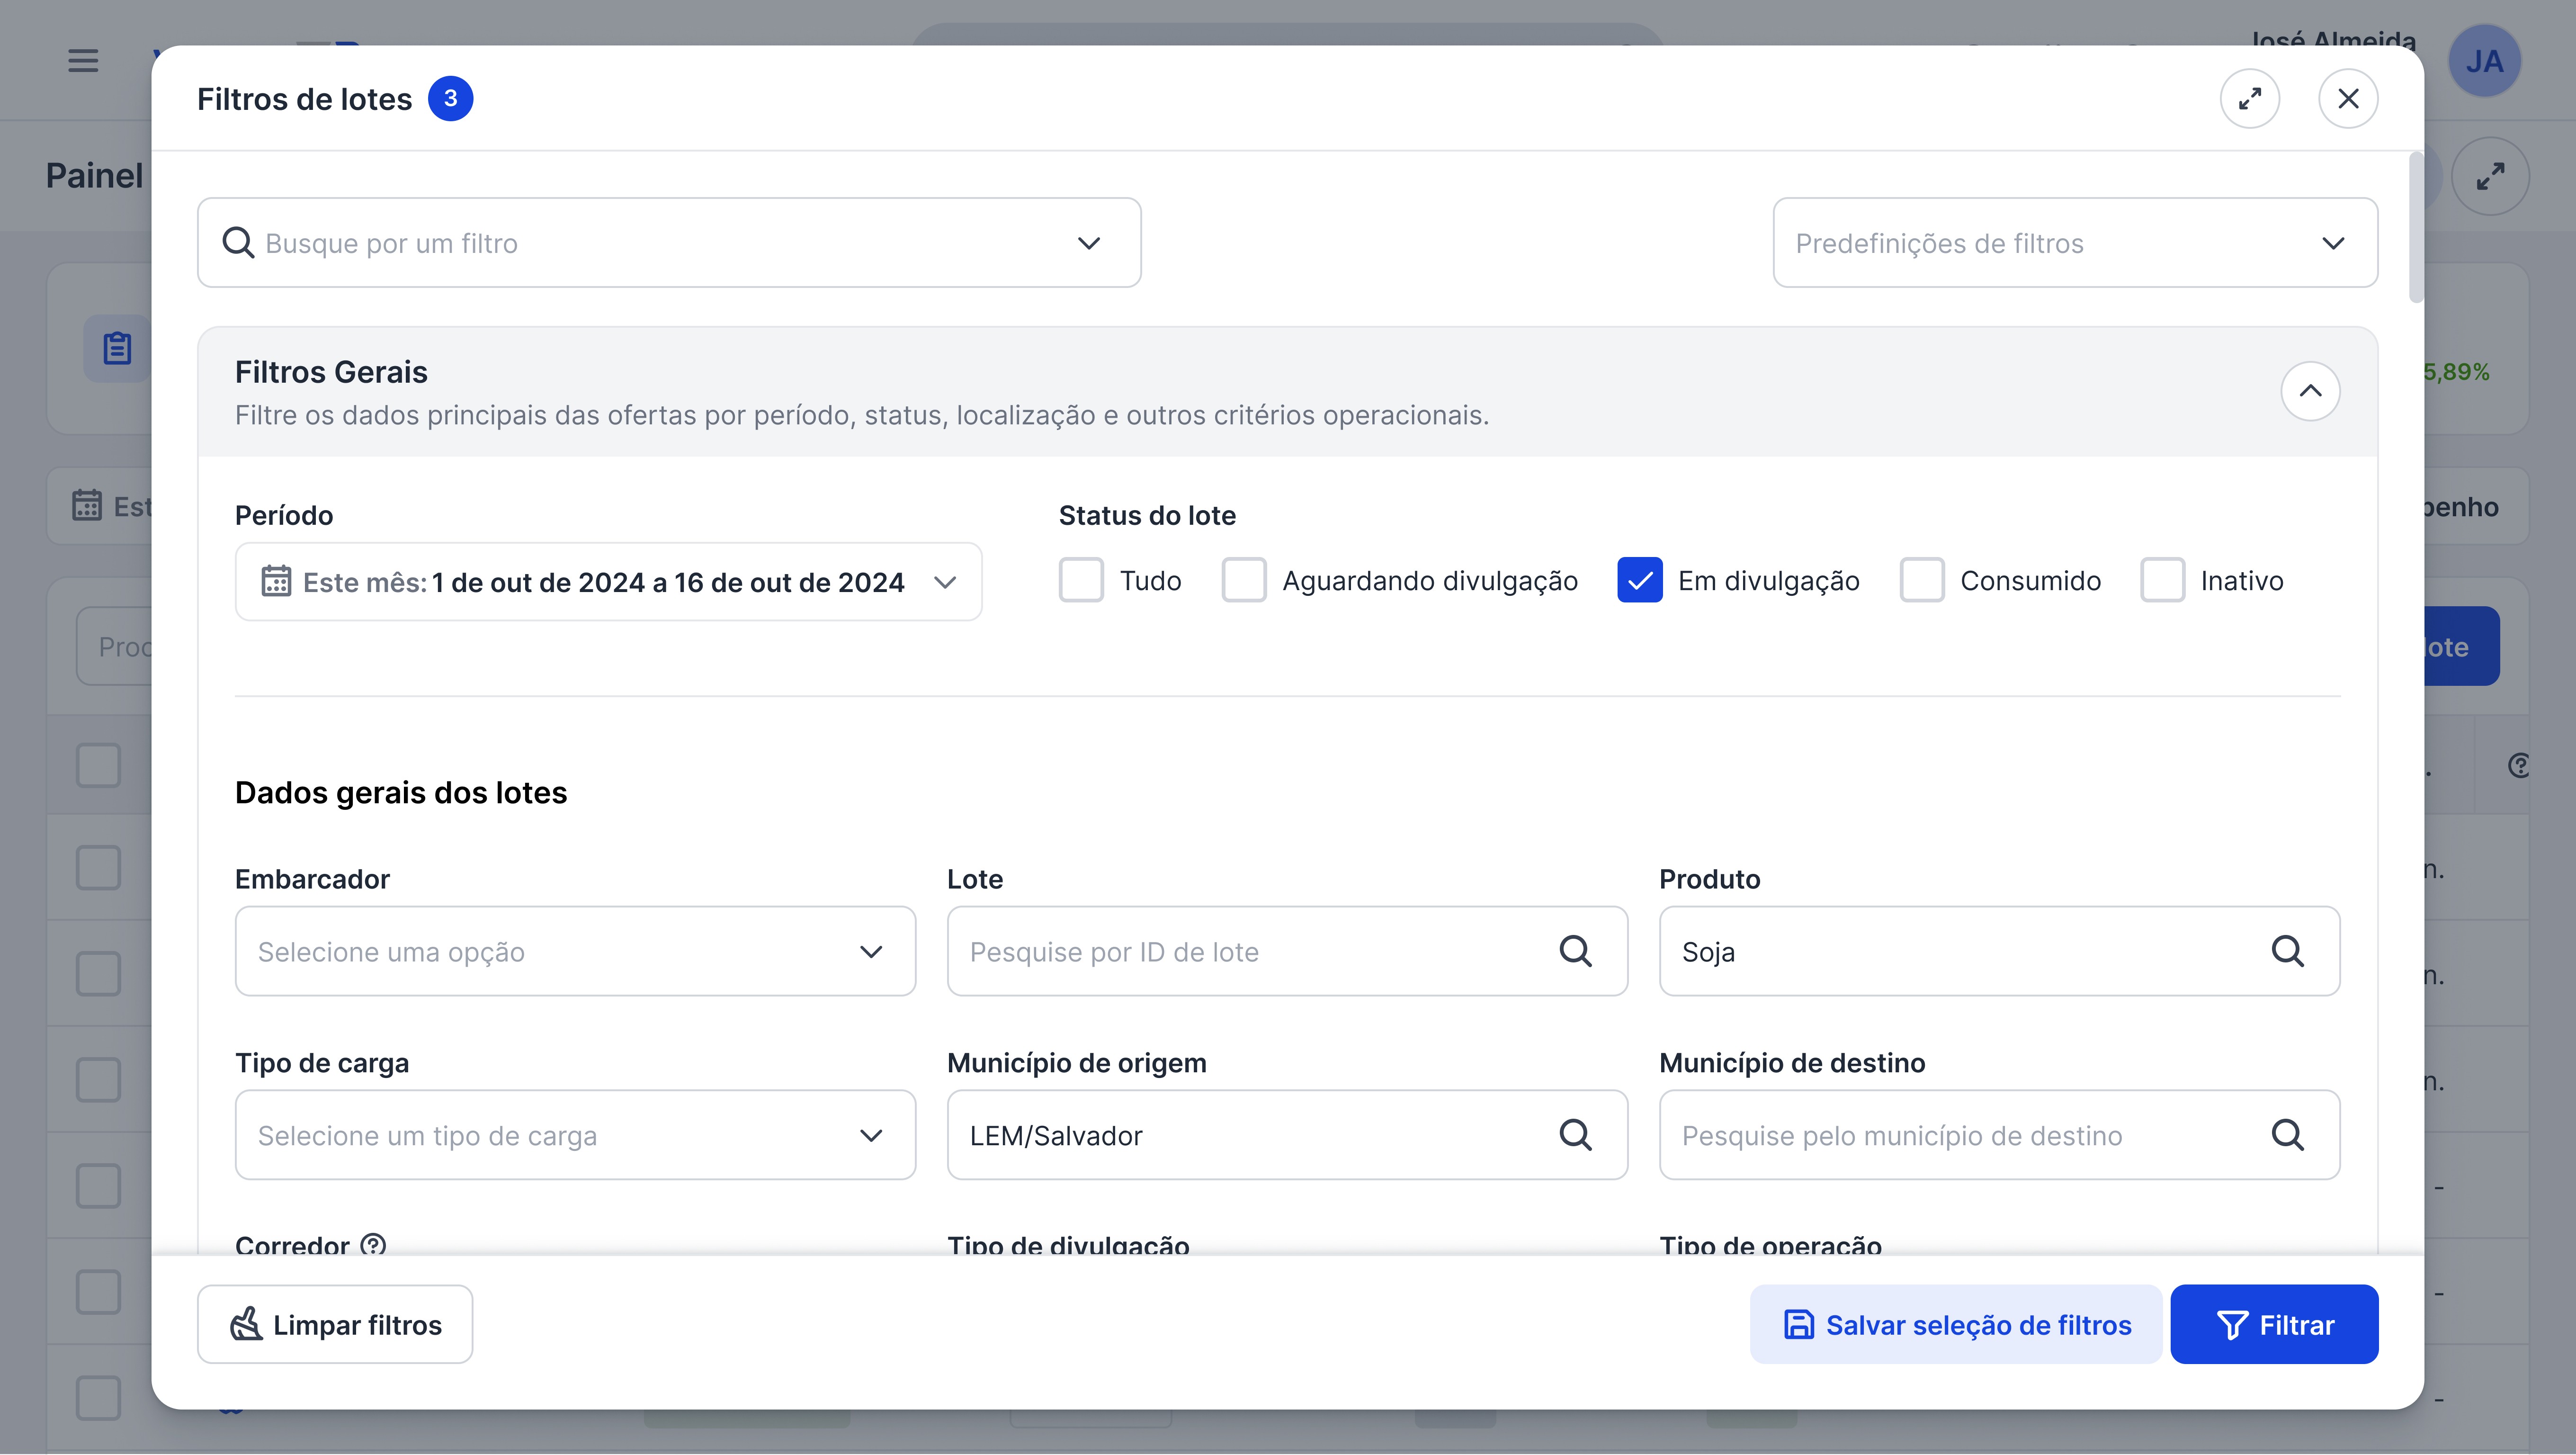Close the Filtros de lotes dialog

pos(2348,99)
